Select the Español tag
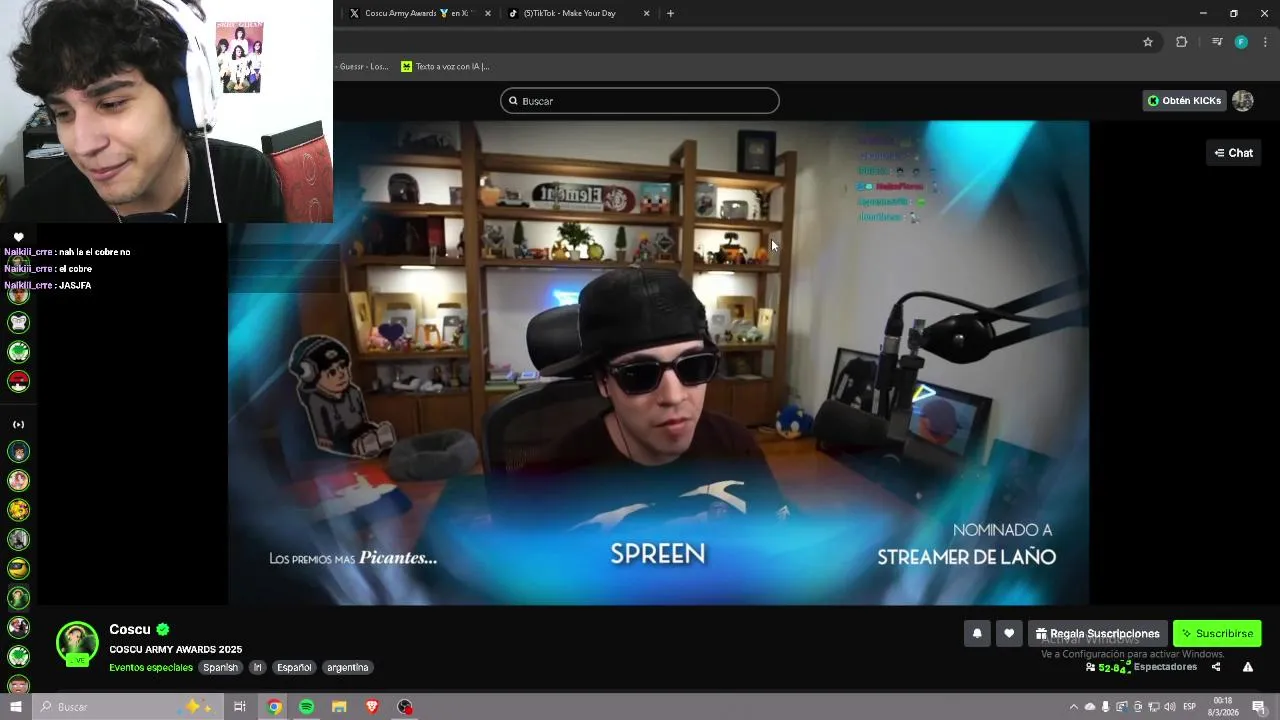 295,667
